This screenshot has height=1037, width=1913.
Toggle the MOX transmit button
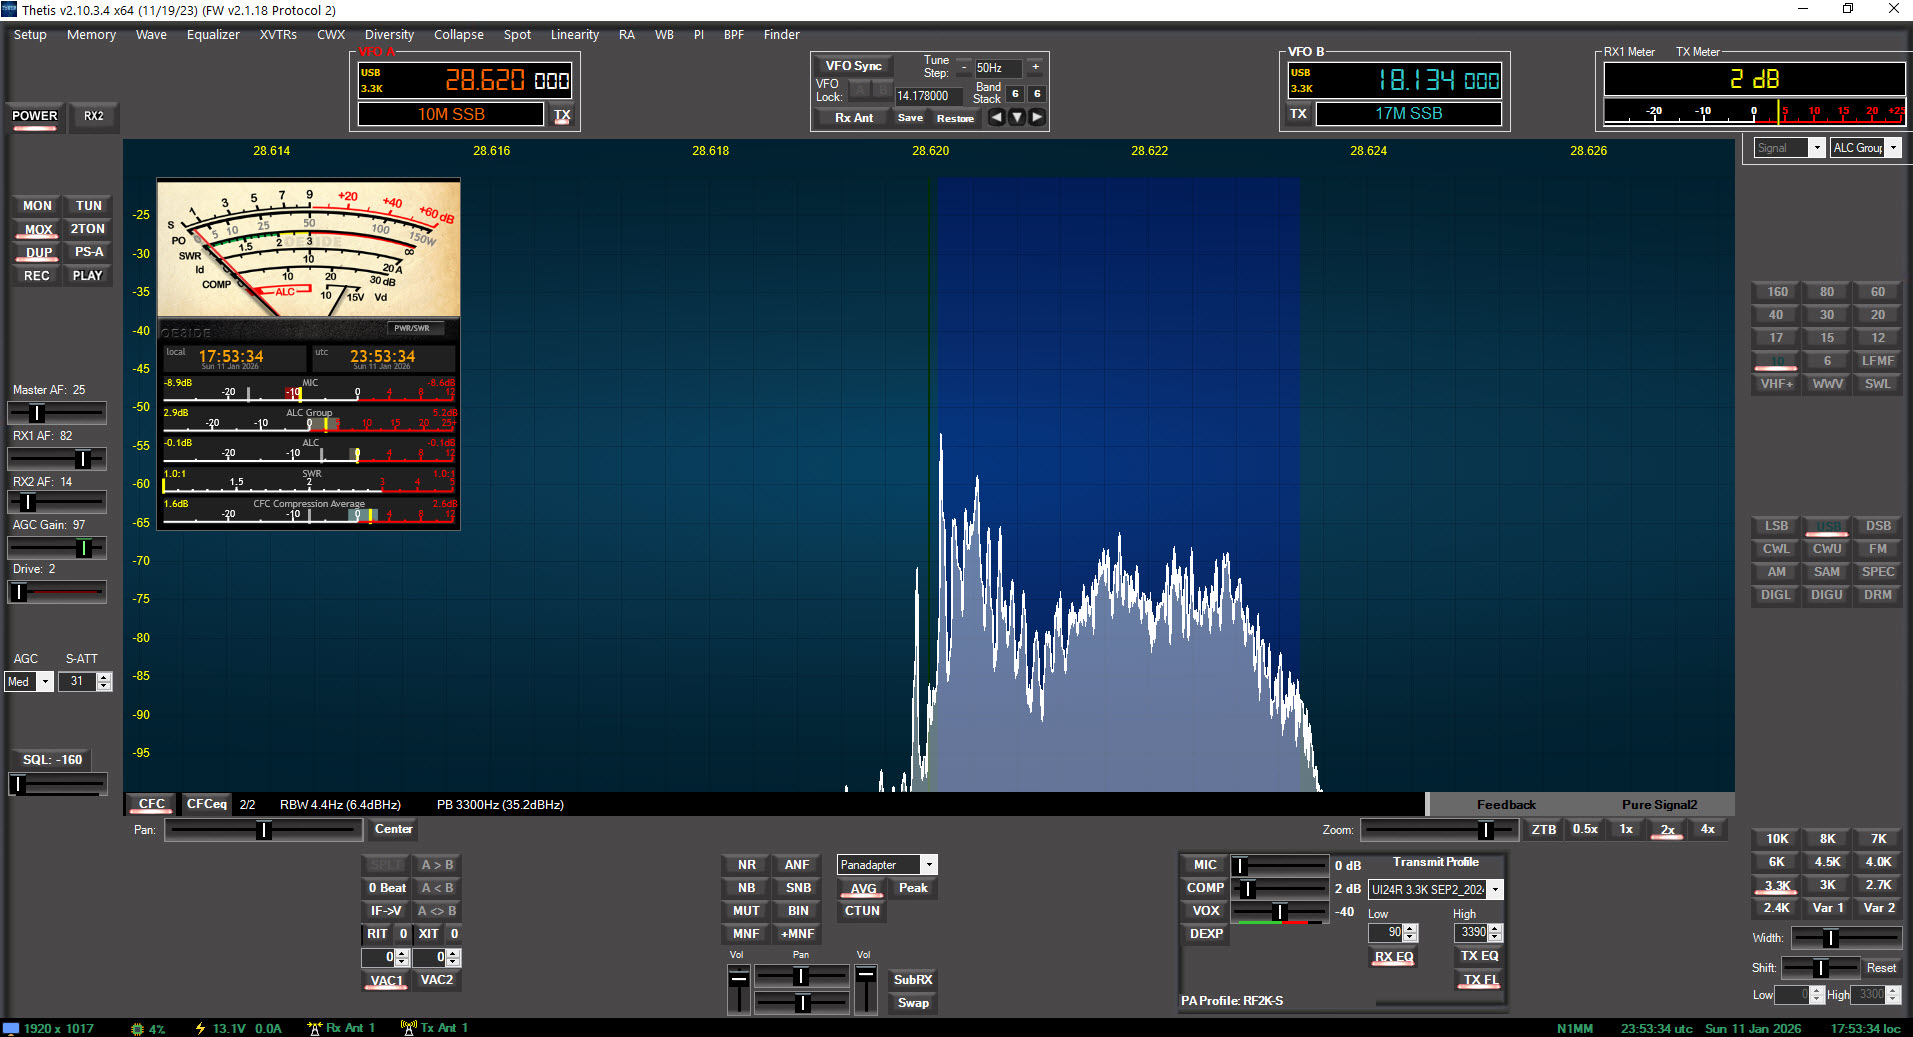[38, 229]
